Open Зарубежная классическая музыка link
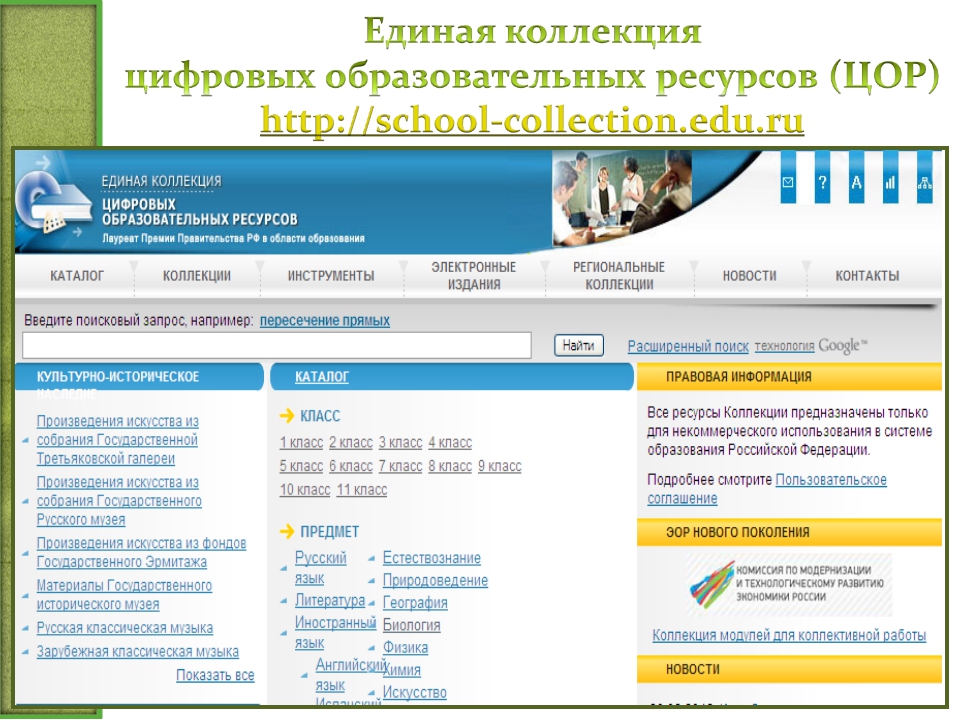The height and width of the screenshot is (720, 960). [138, 652]
